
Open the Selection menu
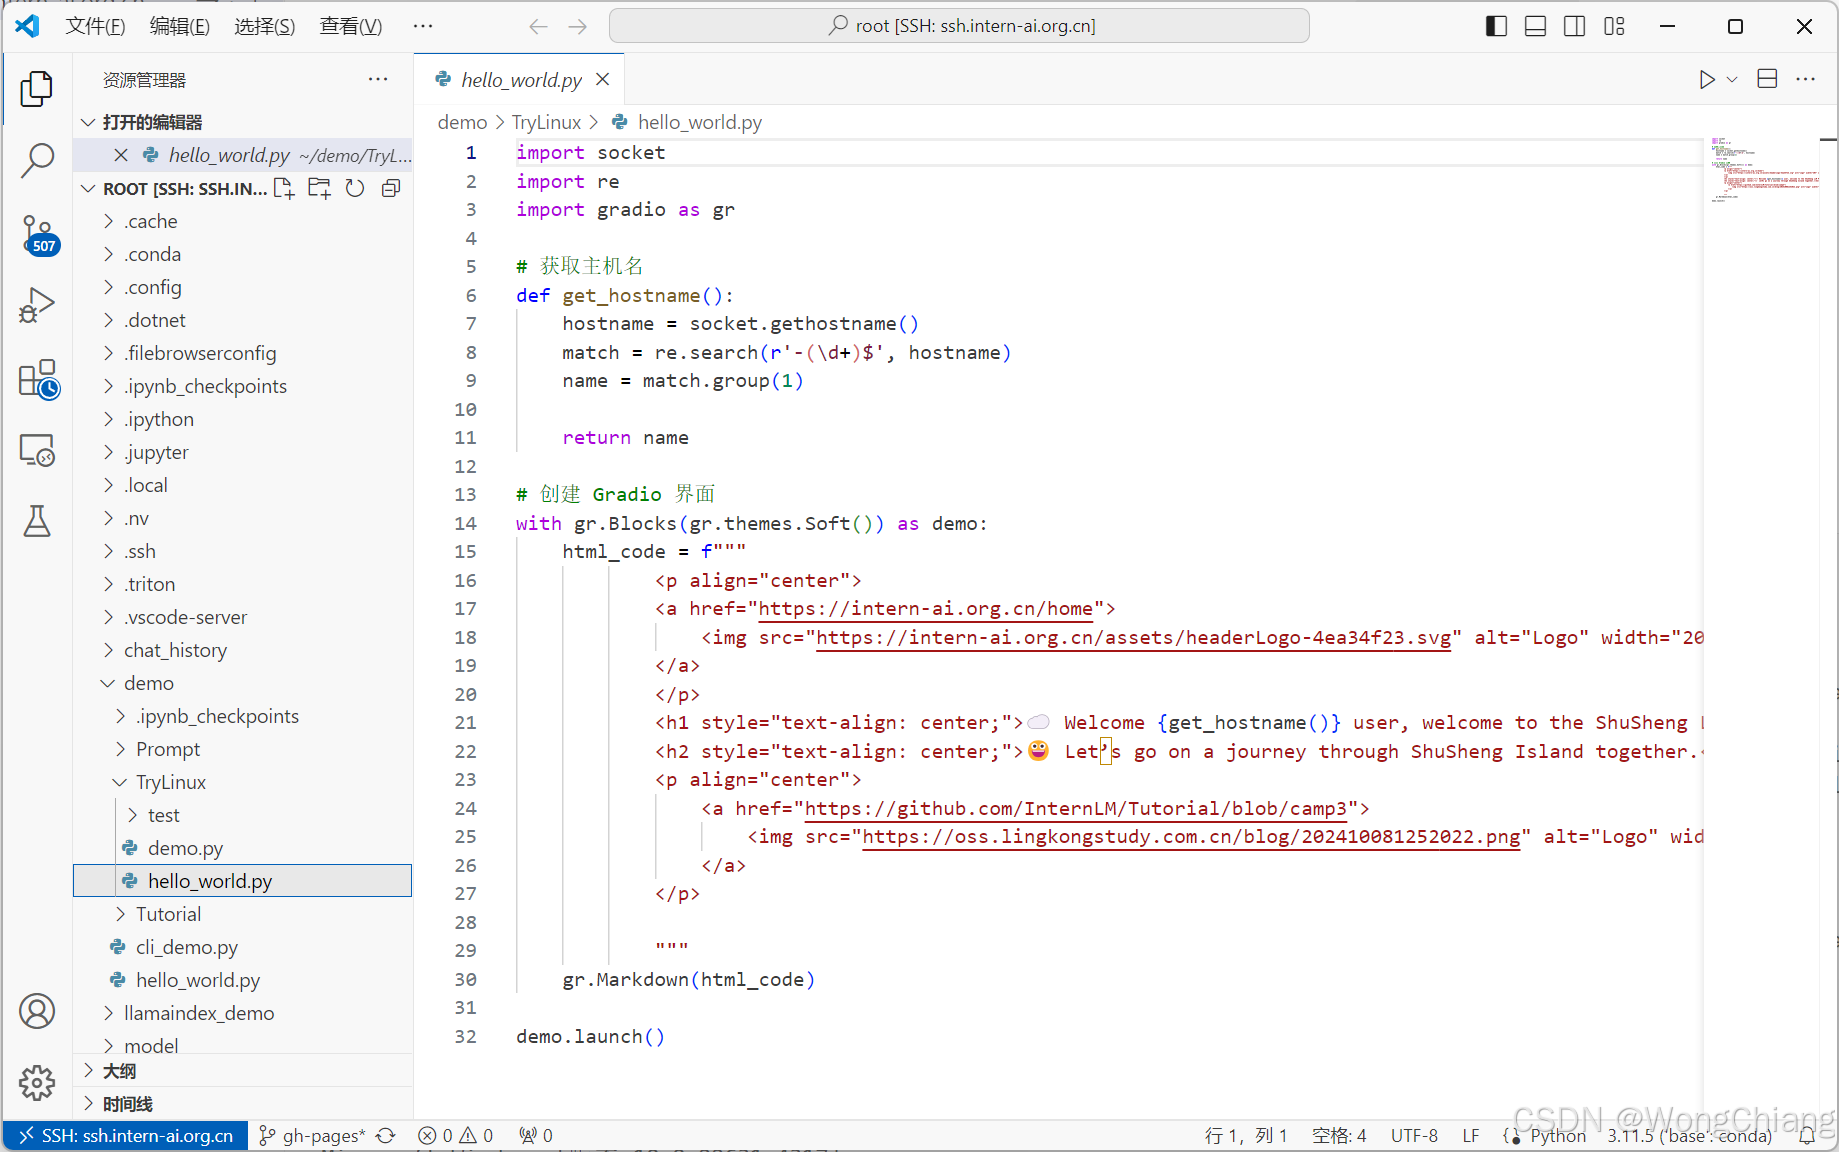coord(265,26)
